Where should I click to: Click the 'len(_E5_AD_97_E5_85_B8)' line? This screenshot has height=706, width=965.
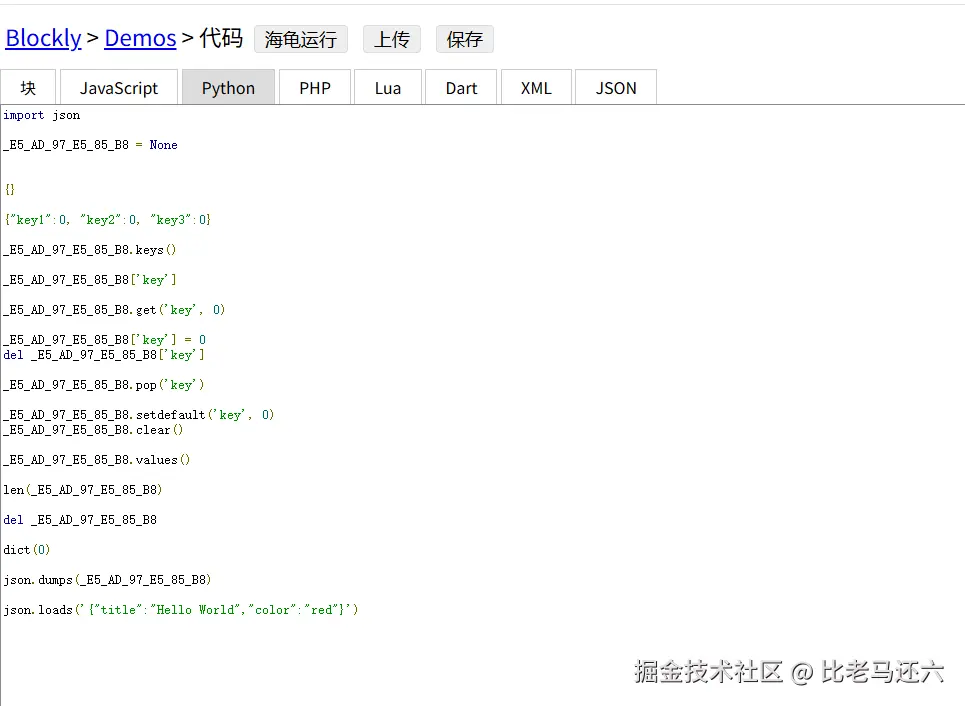(83, 490)
